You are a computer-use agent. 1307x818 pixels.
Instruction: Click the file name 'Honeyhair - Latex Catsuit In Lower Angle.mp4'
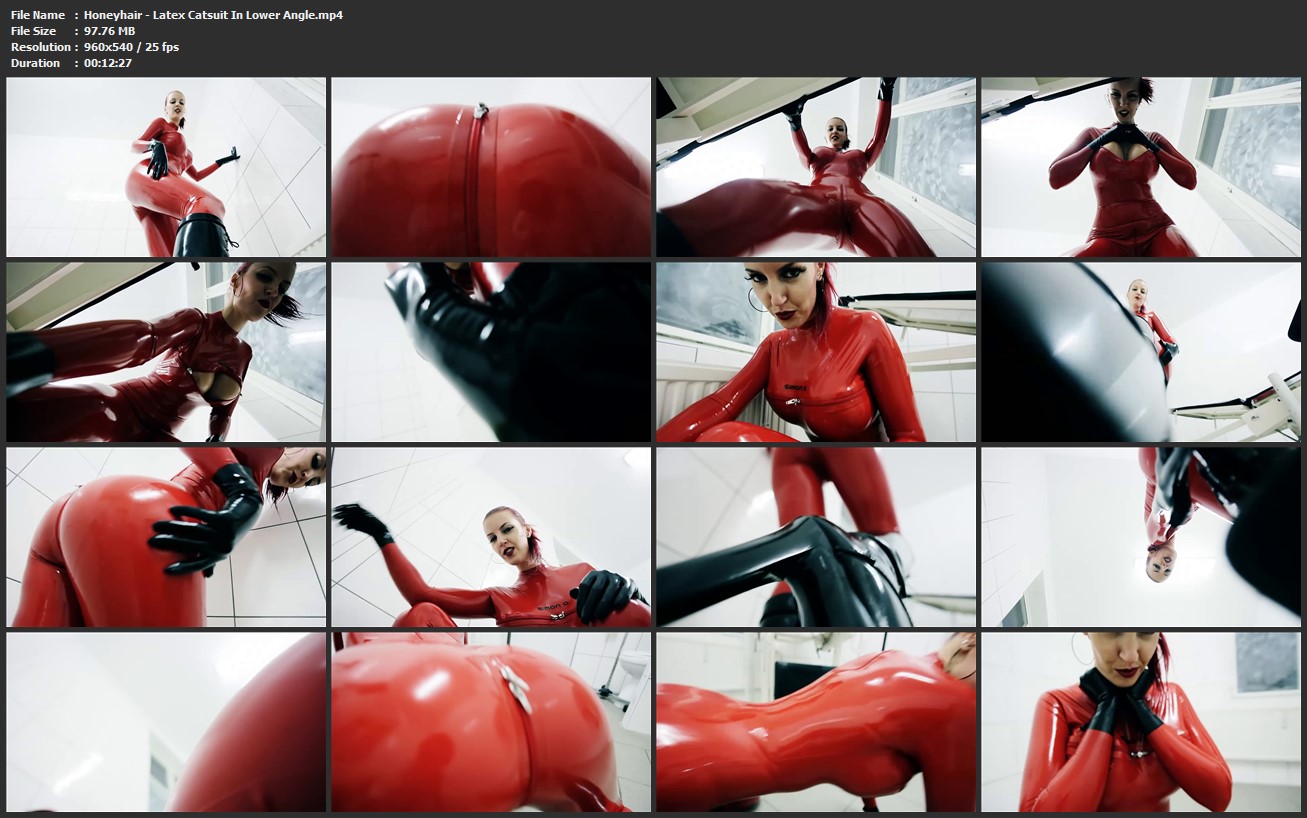pos(213,15)
